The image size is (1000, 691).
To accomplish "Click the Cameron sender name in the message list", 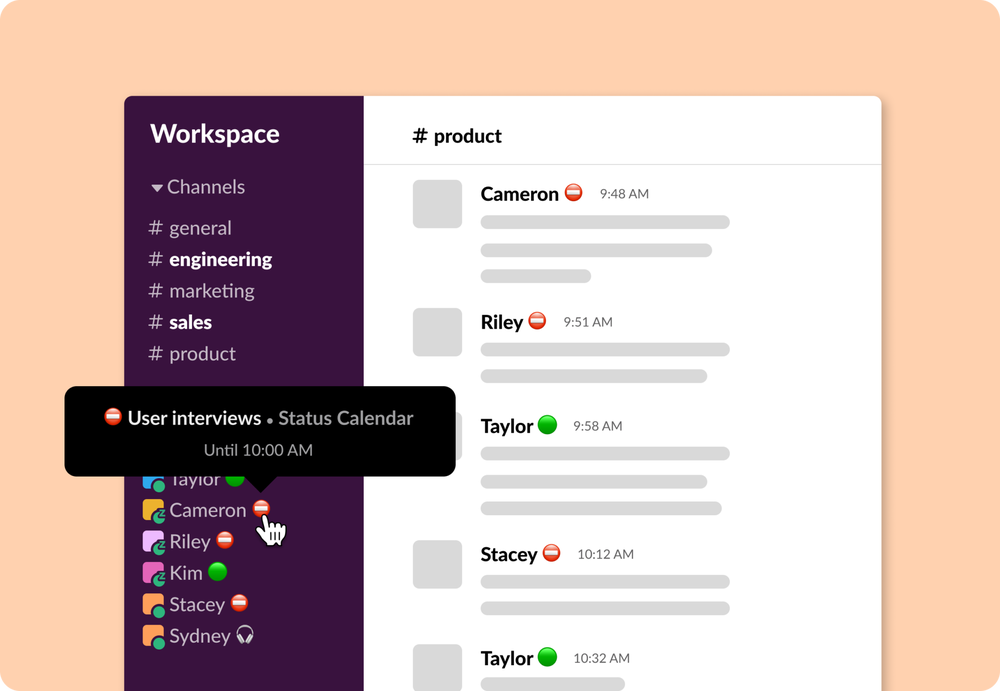I will point(519,194).
